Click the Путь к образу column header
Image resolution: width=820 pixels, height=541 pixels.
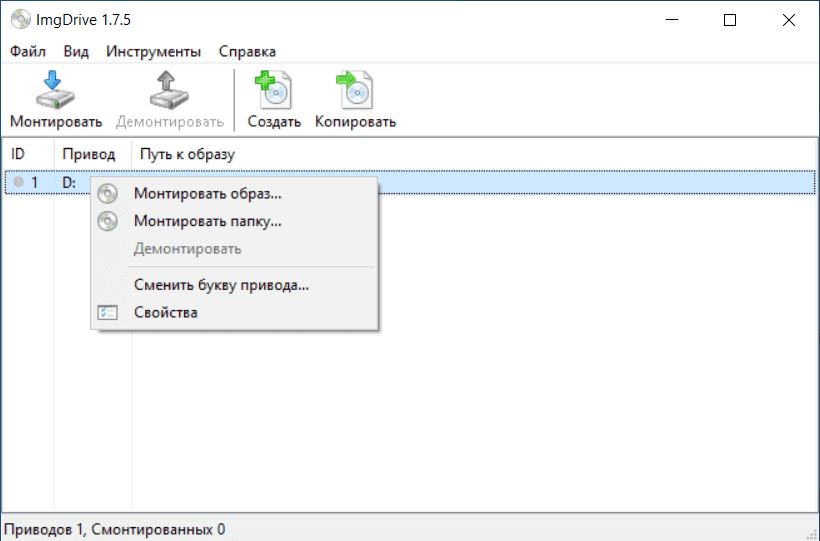click(x=187, y=154)
